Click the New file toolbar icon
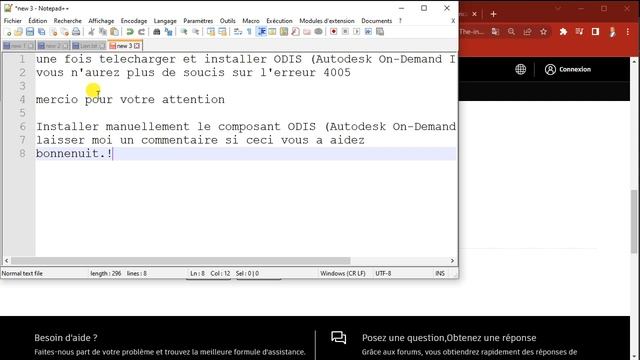This screenshot has width=640, height=360. (8, 32)
